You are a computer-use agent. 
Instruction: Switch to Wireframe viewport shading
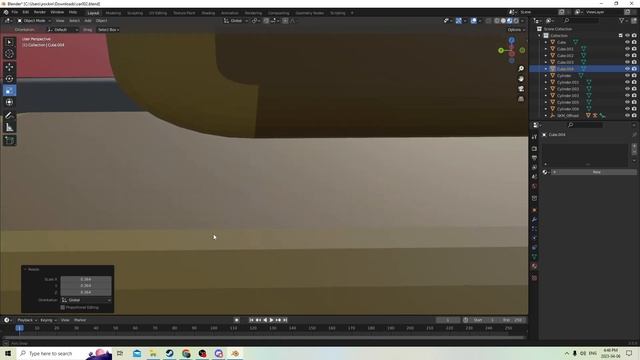pos(497,21)
